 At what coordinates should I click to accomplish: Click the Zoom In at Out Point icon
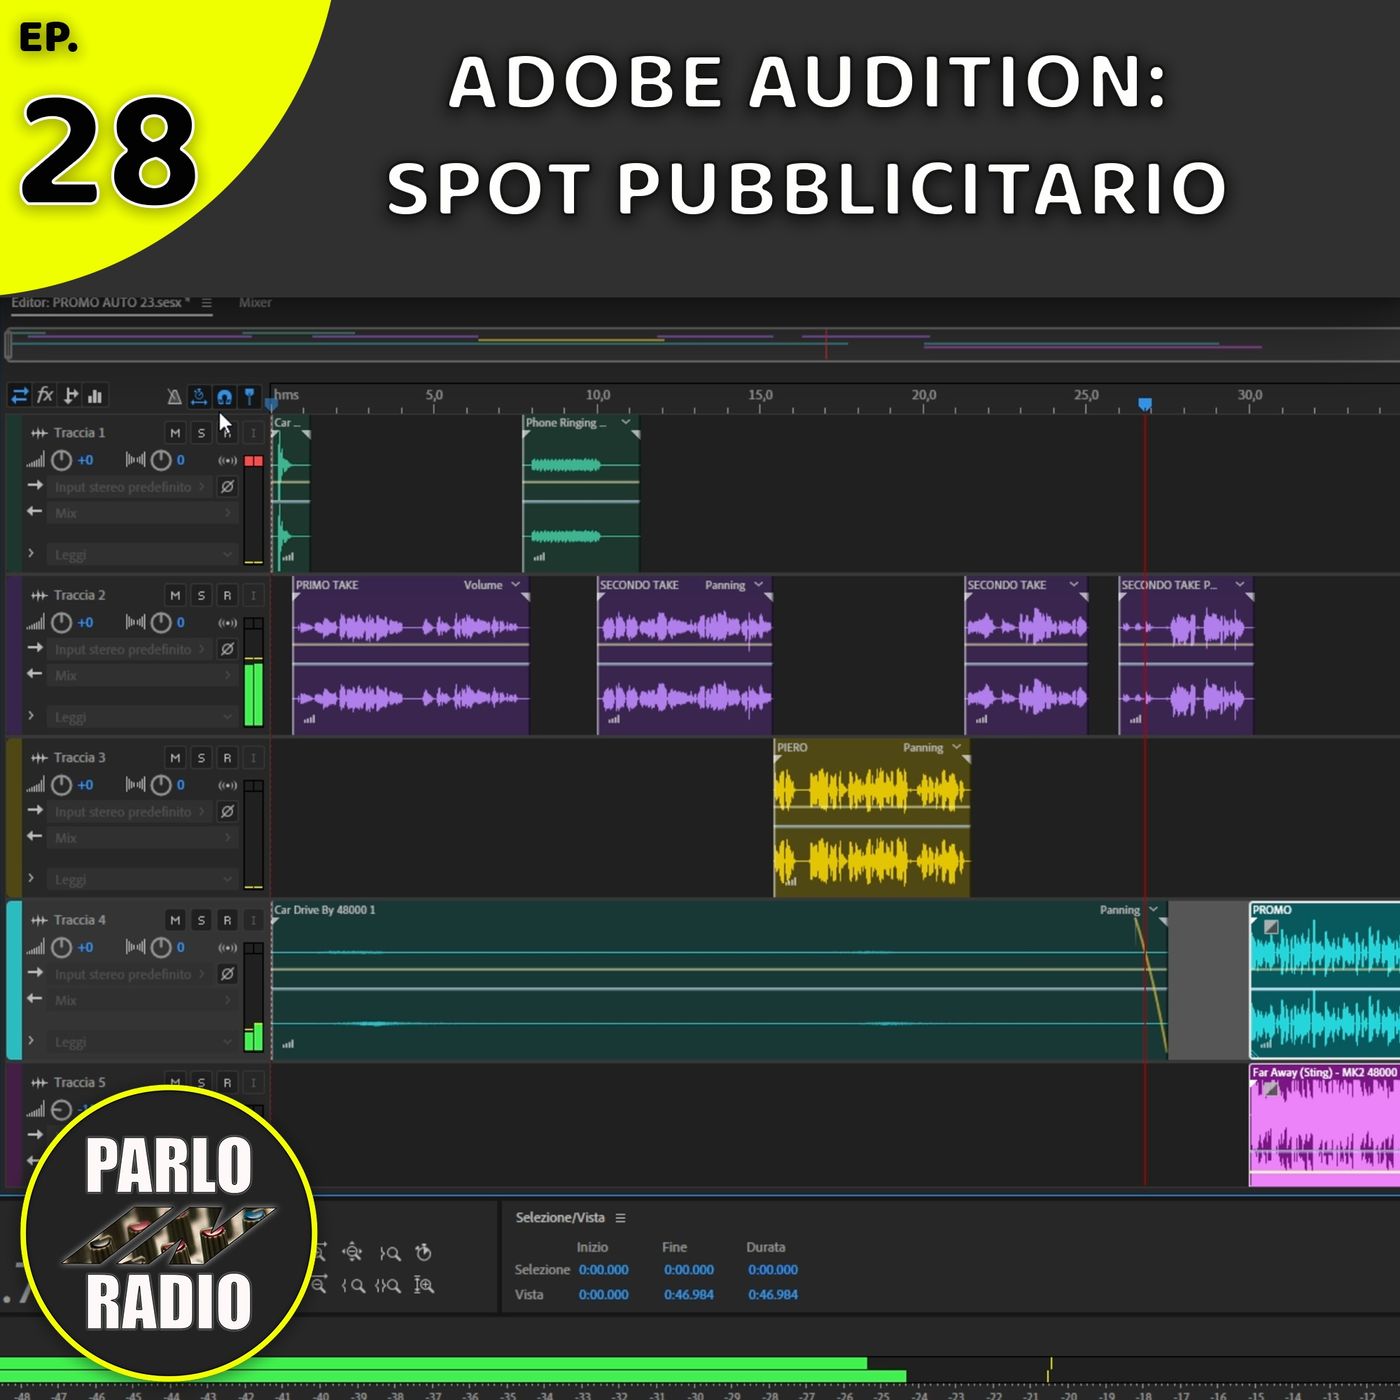coord(390,1252)
